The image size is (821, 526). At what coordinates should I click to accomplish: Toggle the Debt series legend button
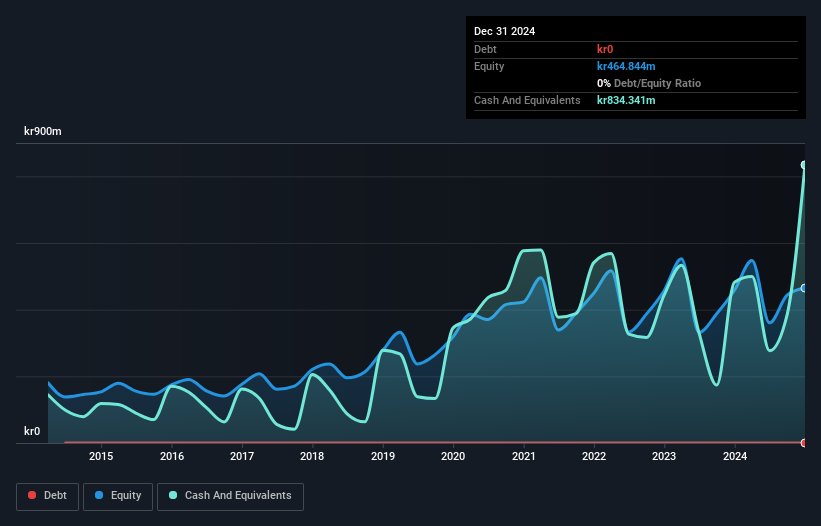point(45,496)
